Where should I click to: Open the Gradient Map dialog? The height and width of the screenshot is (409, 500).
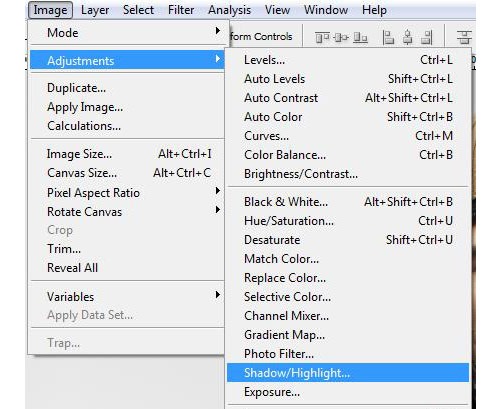[348, 335]
